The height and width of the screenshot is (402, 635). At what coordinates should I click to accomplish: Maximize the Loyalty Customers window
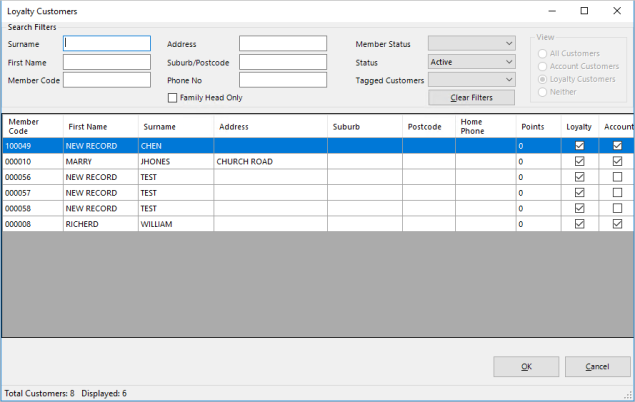coord(584,10)
